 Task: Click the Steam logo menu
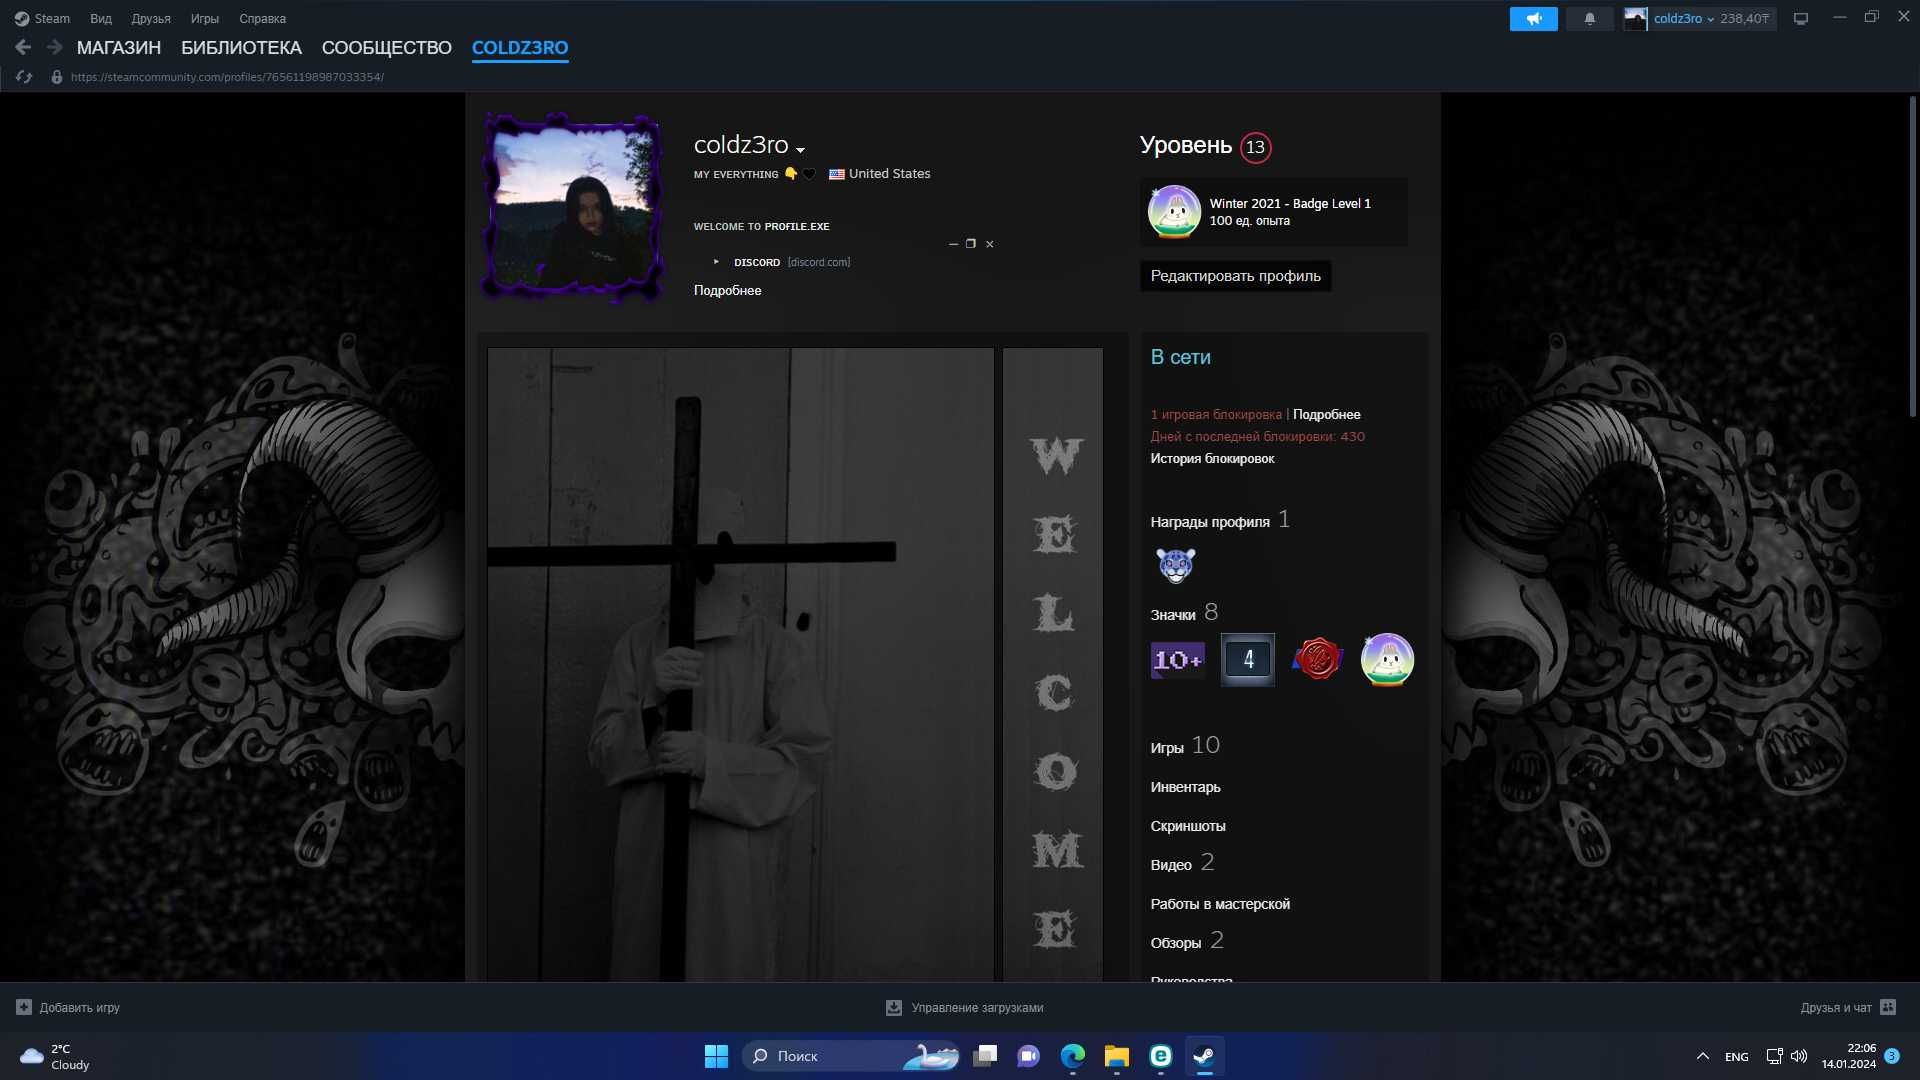(21, 18)
